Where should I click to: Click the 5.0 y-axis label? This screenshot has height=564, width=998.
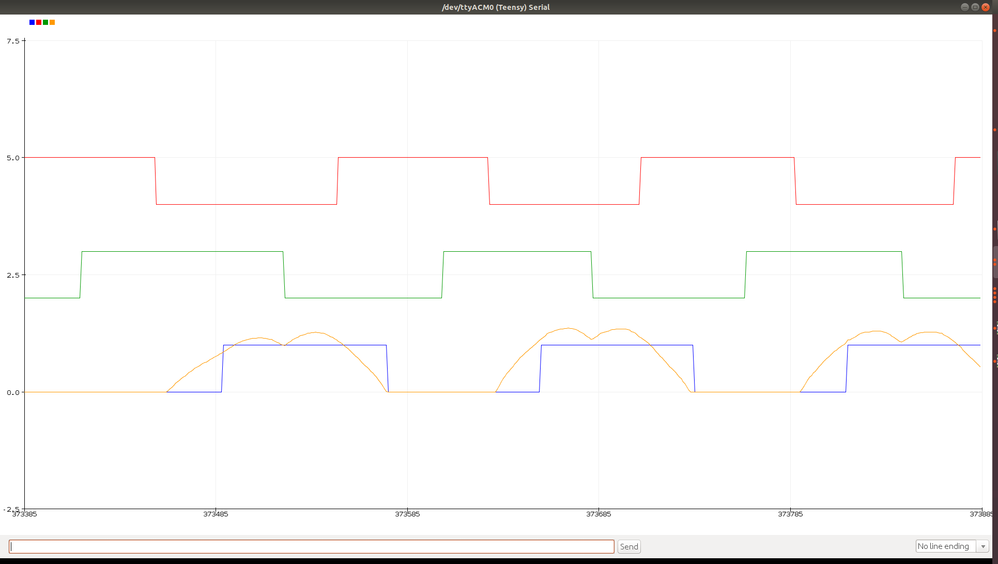(13, 158)
